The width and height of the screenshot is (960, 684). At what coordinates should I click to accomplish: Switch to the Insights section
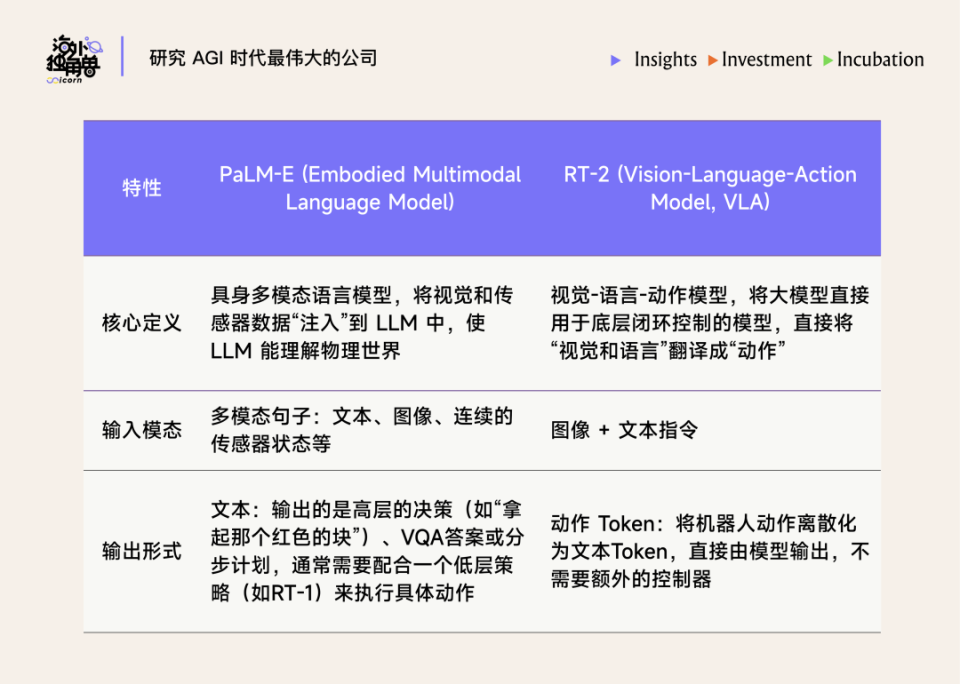665,60
